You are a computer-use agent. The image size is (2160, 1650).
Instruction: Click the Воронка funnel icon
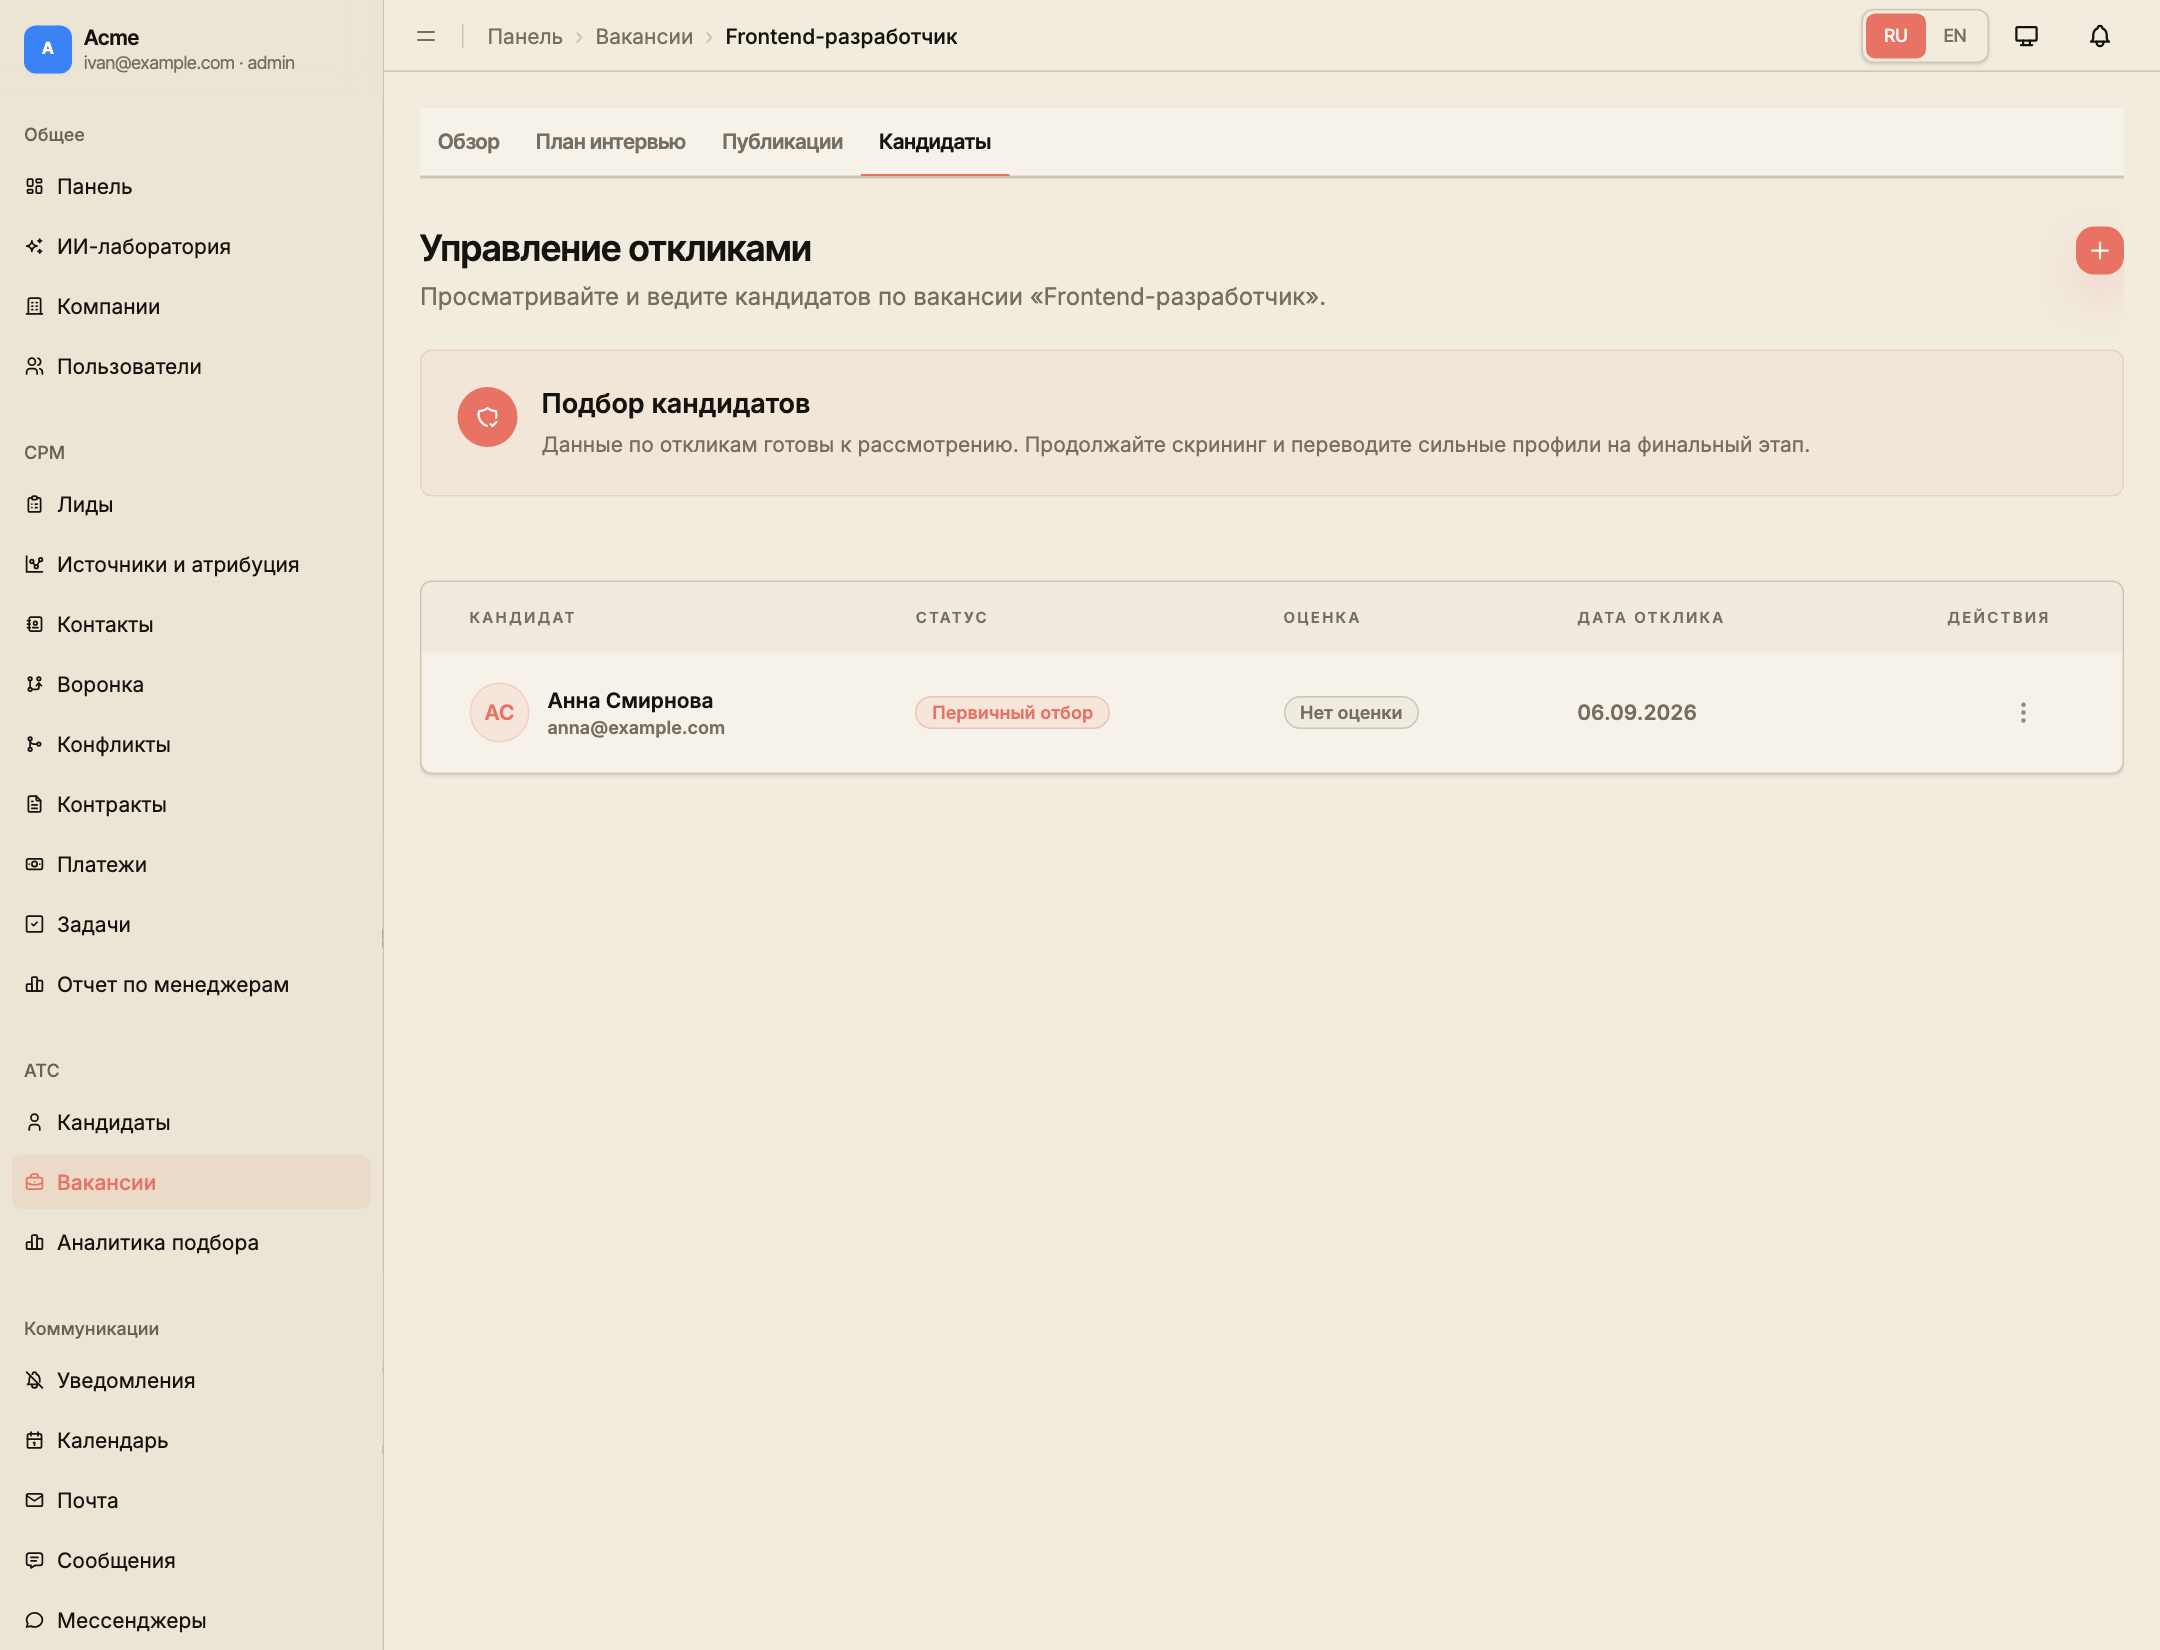(35, 684)
